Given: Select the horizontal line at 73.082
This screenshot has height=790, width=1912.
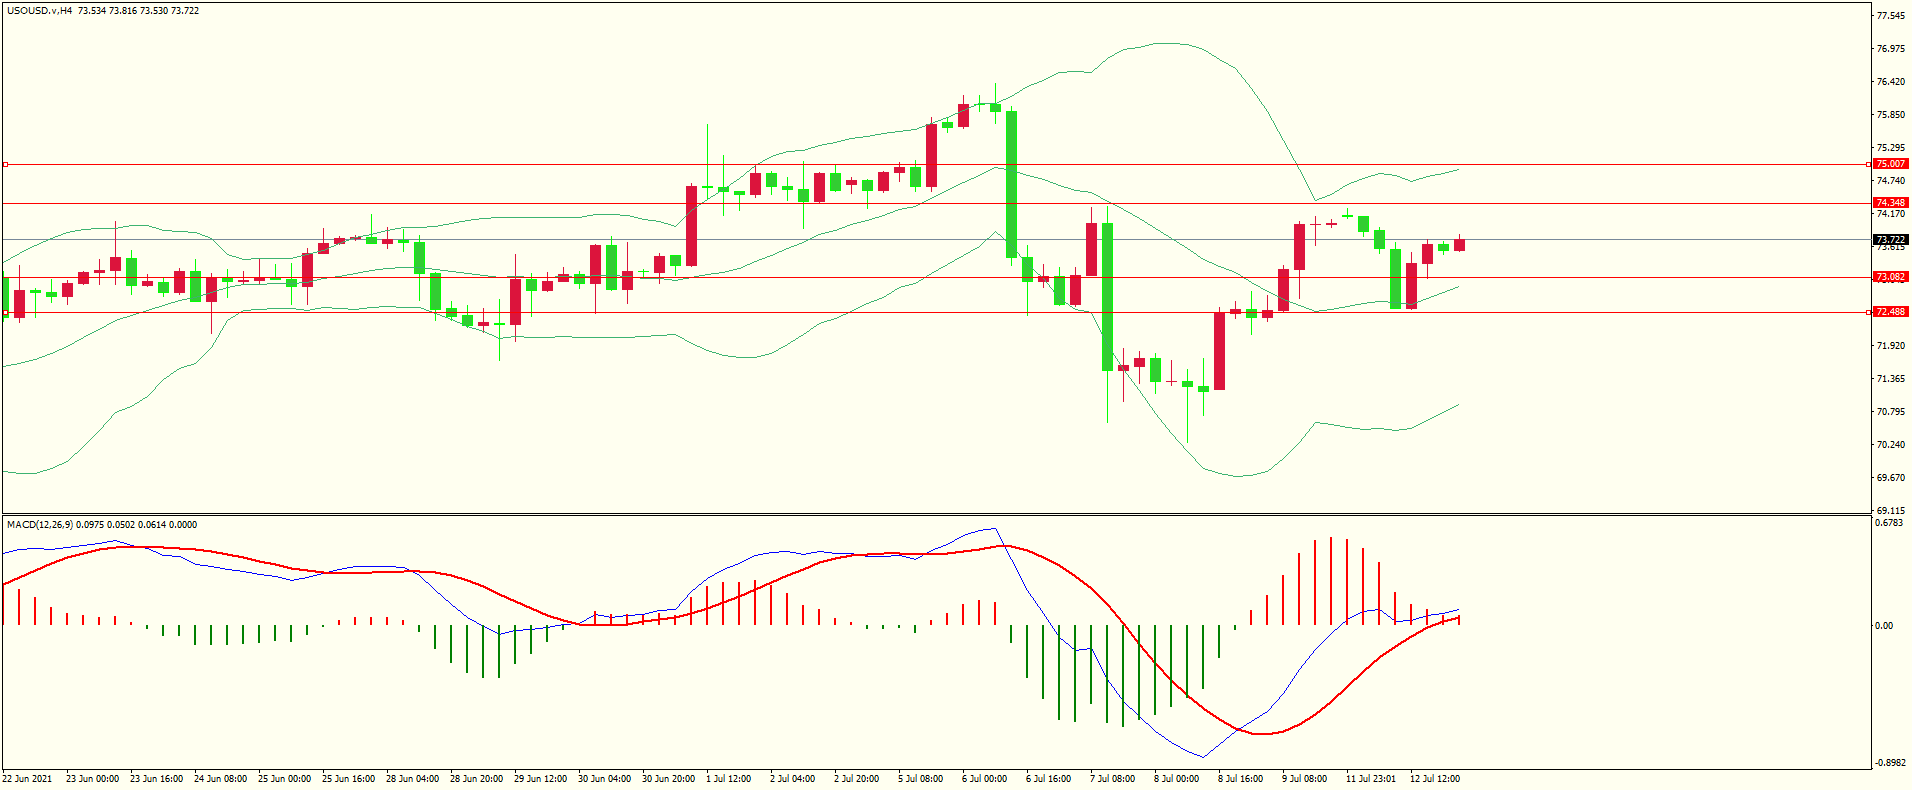Looking at the screenshot, I should tap(935, 277).
